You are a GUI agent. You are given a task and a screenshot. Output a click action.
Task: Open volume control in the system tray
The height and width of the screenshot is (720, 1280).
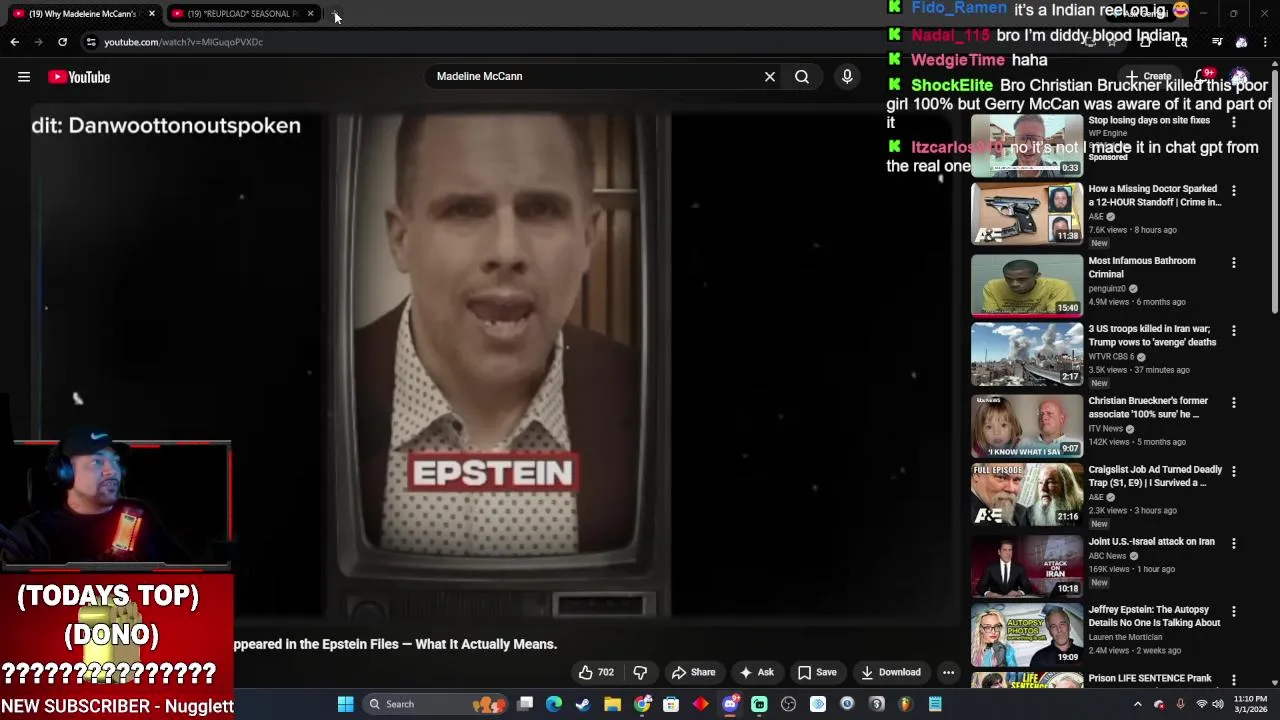1220,704
